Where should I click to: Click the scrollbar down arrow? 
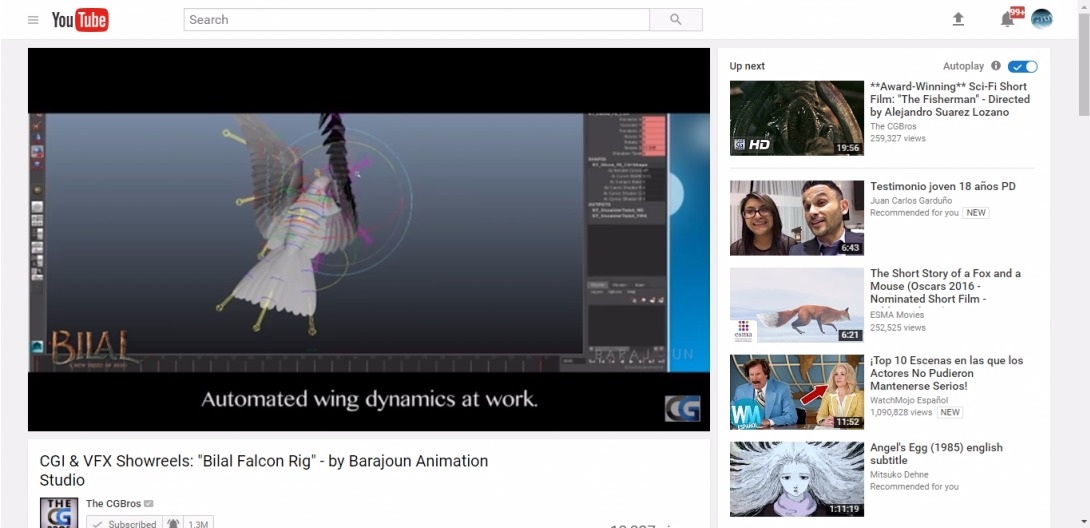(x=1084, y=521)
